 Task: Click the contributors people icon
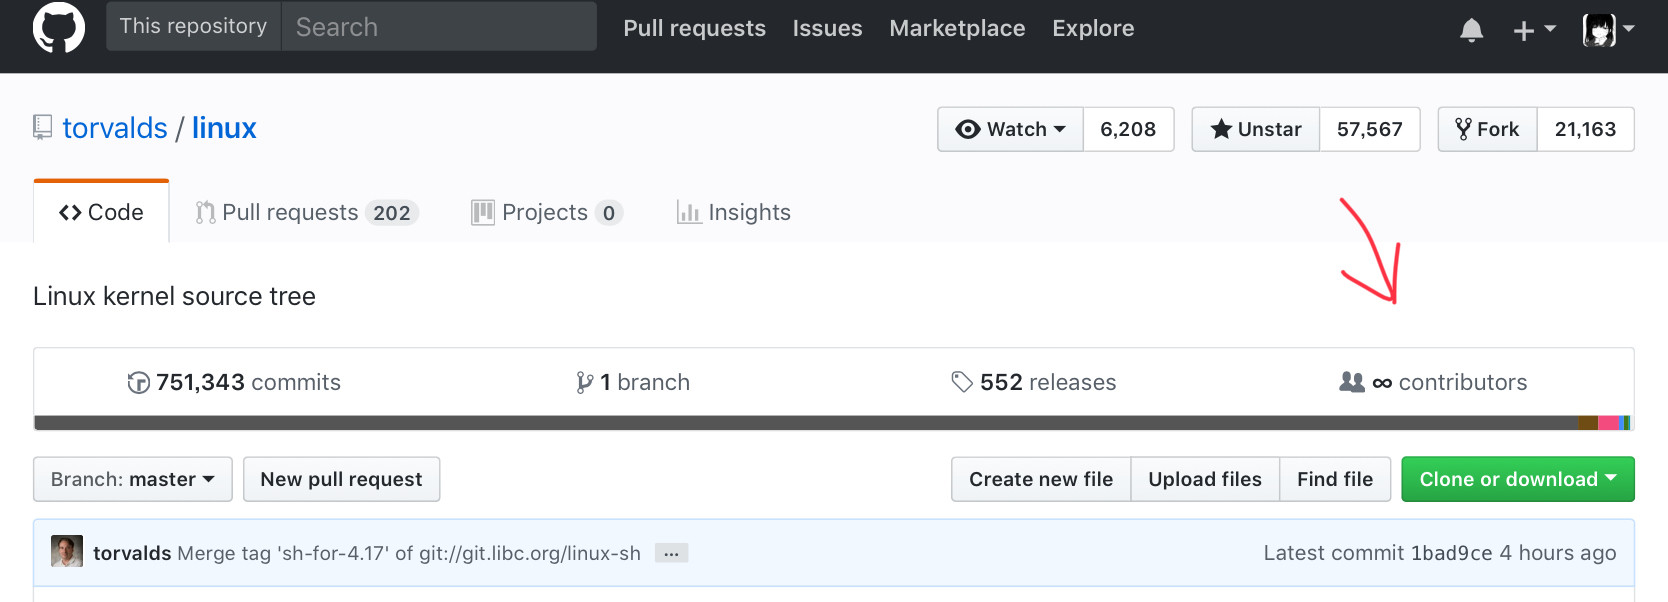click(1352, 382)
